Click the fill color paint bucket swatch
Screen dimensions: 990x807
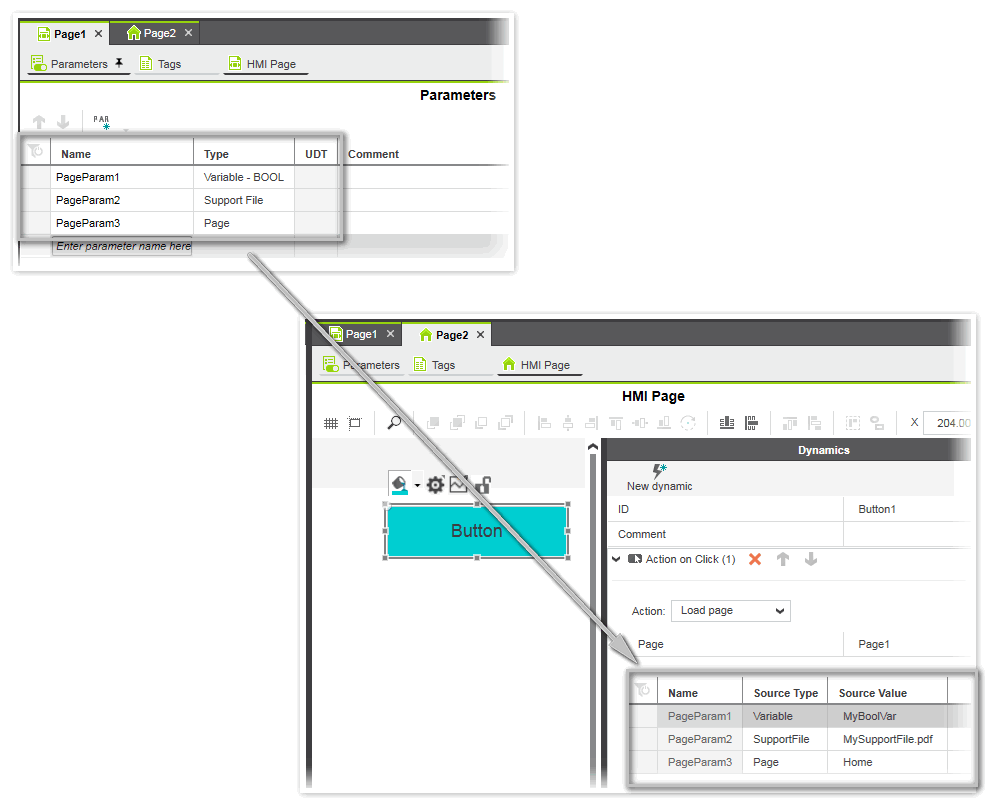coord(399,485)
